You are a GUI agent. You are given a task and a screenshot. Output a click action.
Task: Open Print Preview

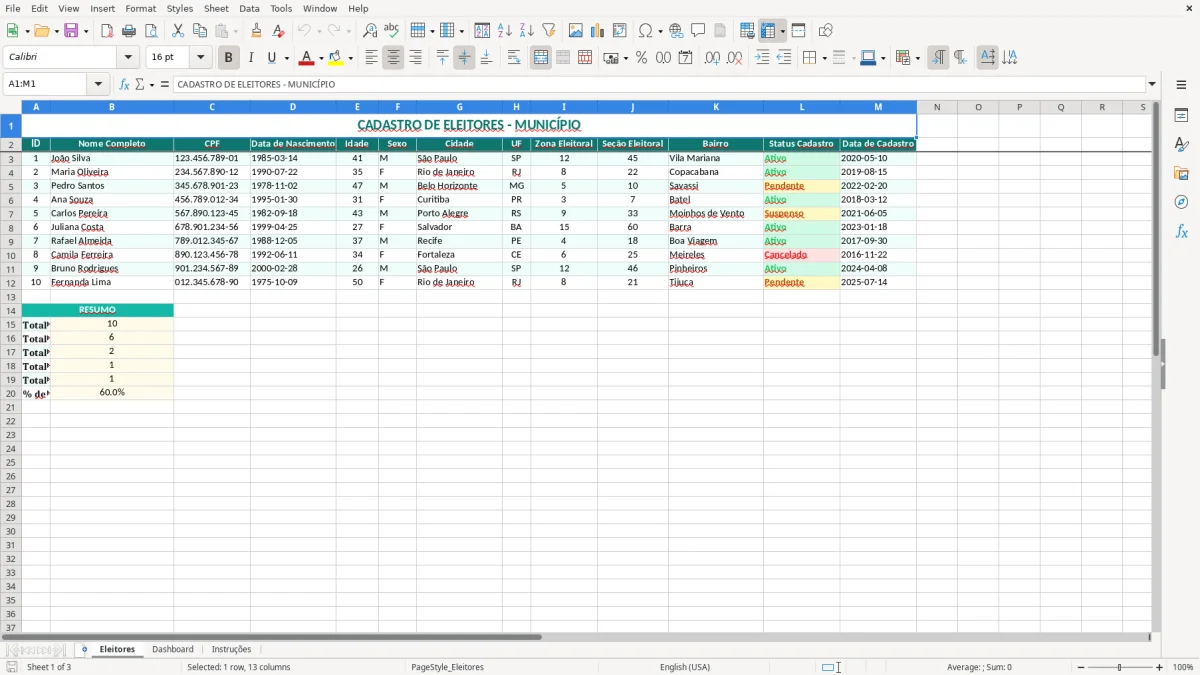[x=151, y=31]
